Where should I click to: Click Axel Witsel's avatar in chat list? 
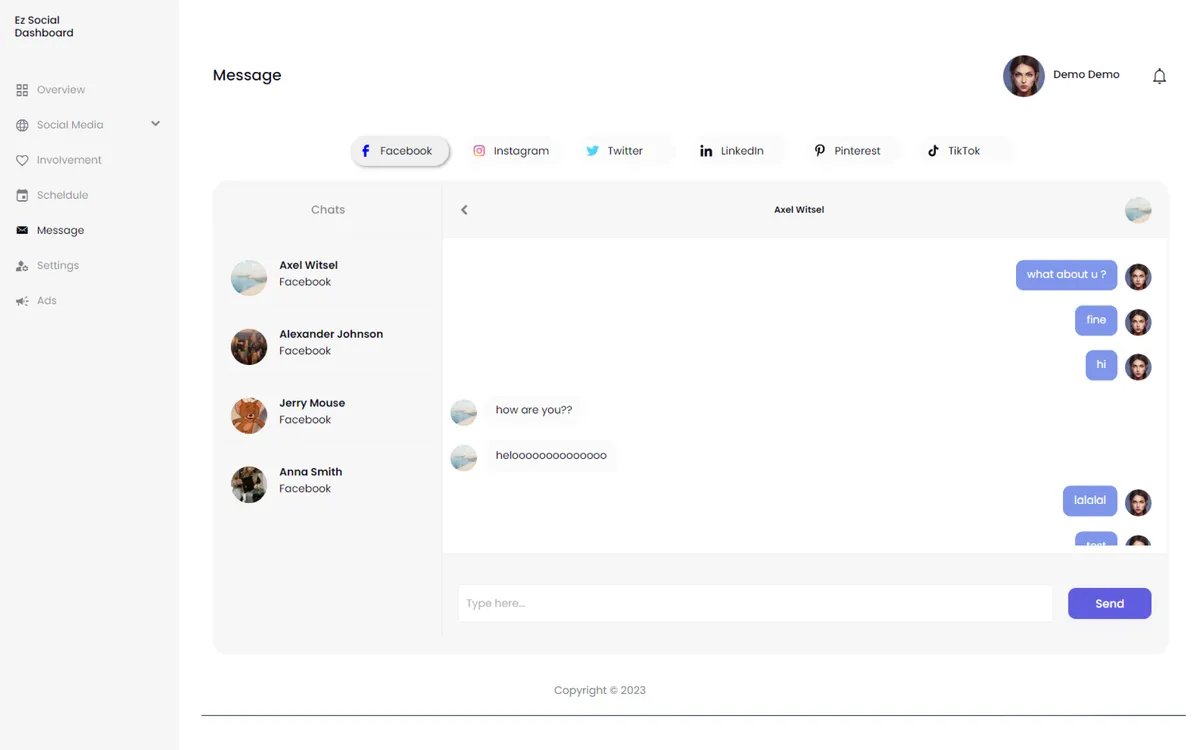coord(249,278)
